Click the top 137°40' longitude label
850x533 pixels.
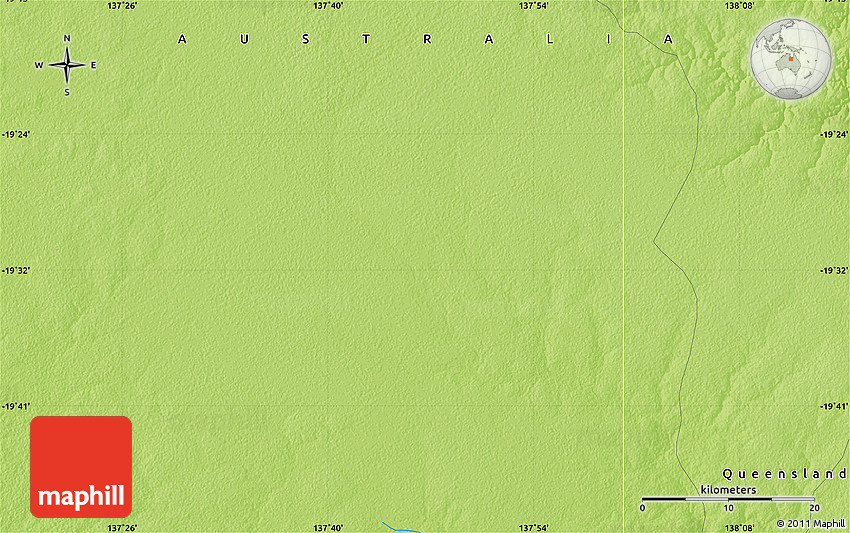pos(328,5)
